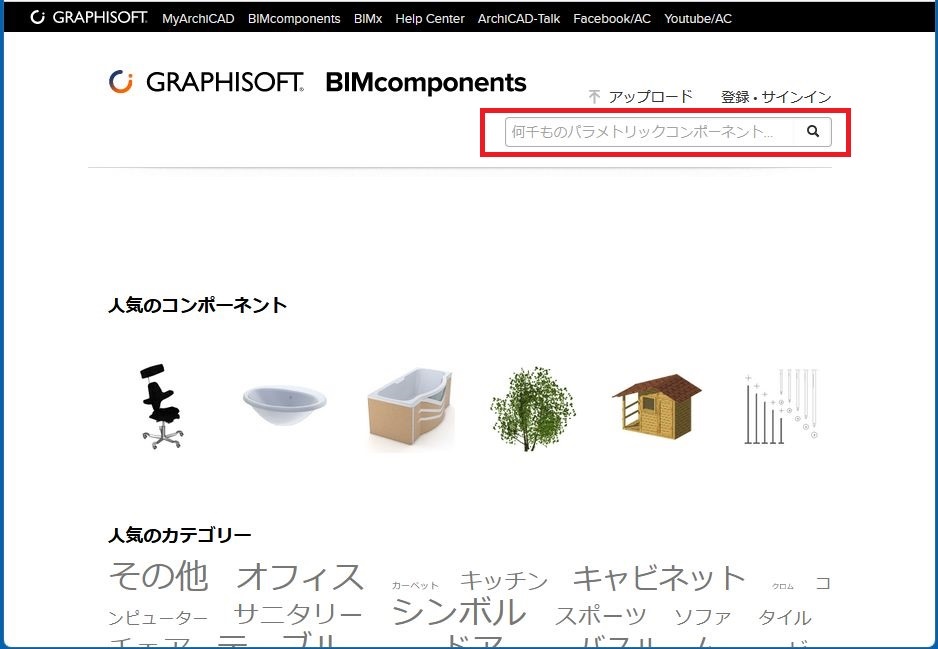
Task: Visit Facebook/AC link
Action: 612,19
